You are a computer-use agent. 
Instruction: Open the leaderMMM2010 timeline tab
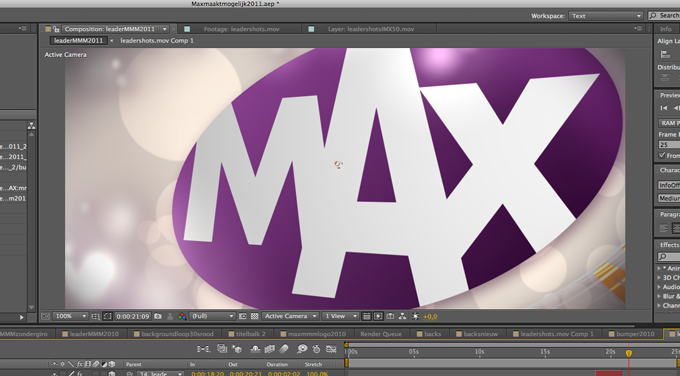(94, 334)
